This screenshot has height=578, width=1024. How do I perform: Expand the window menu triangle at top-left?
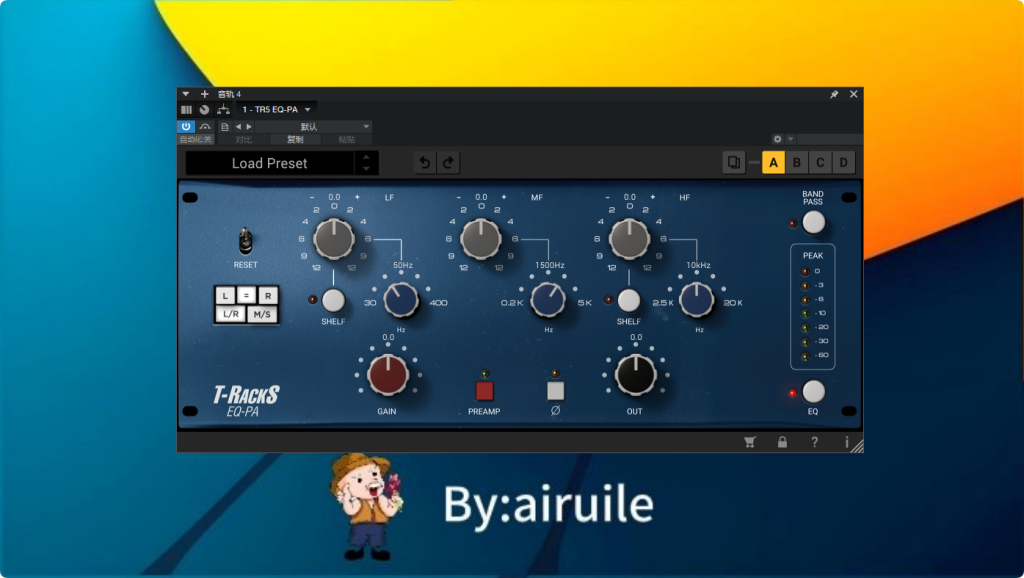[x=185, y=94]
